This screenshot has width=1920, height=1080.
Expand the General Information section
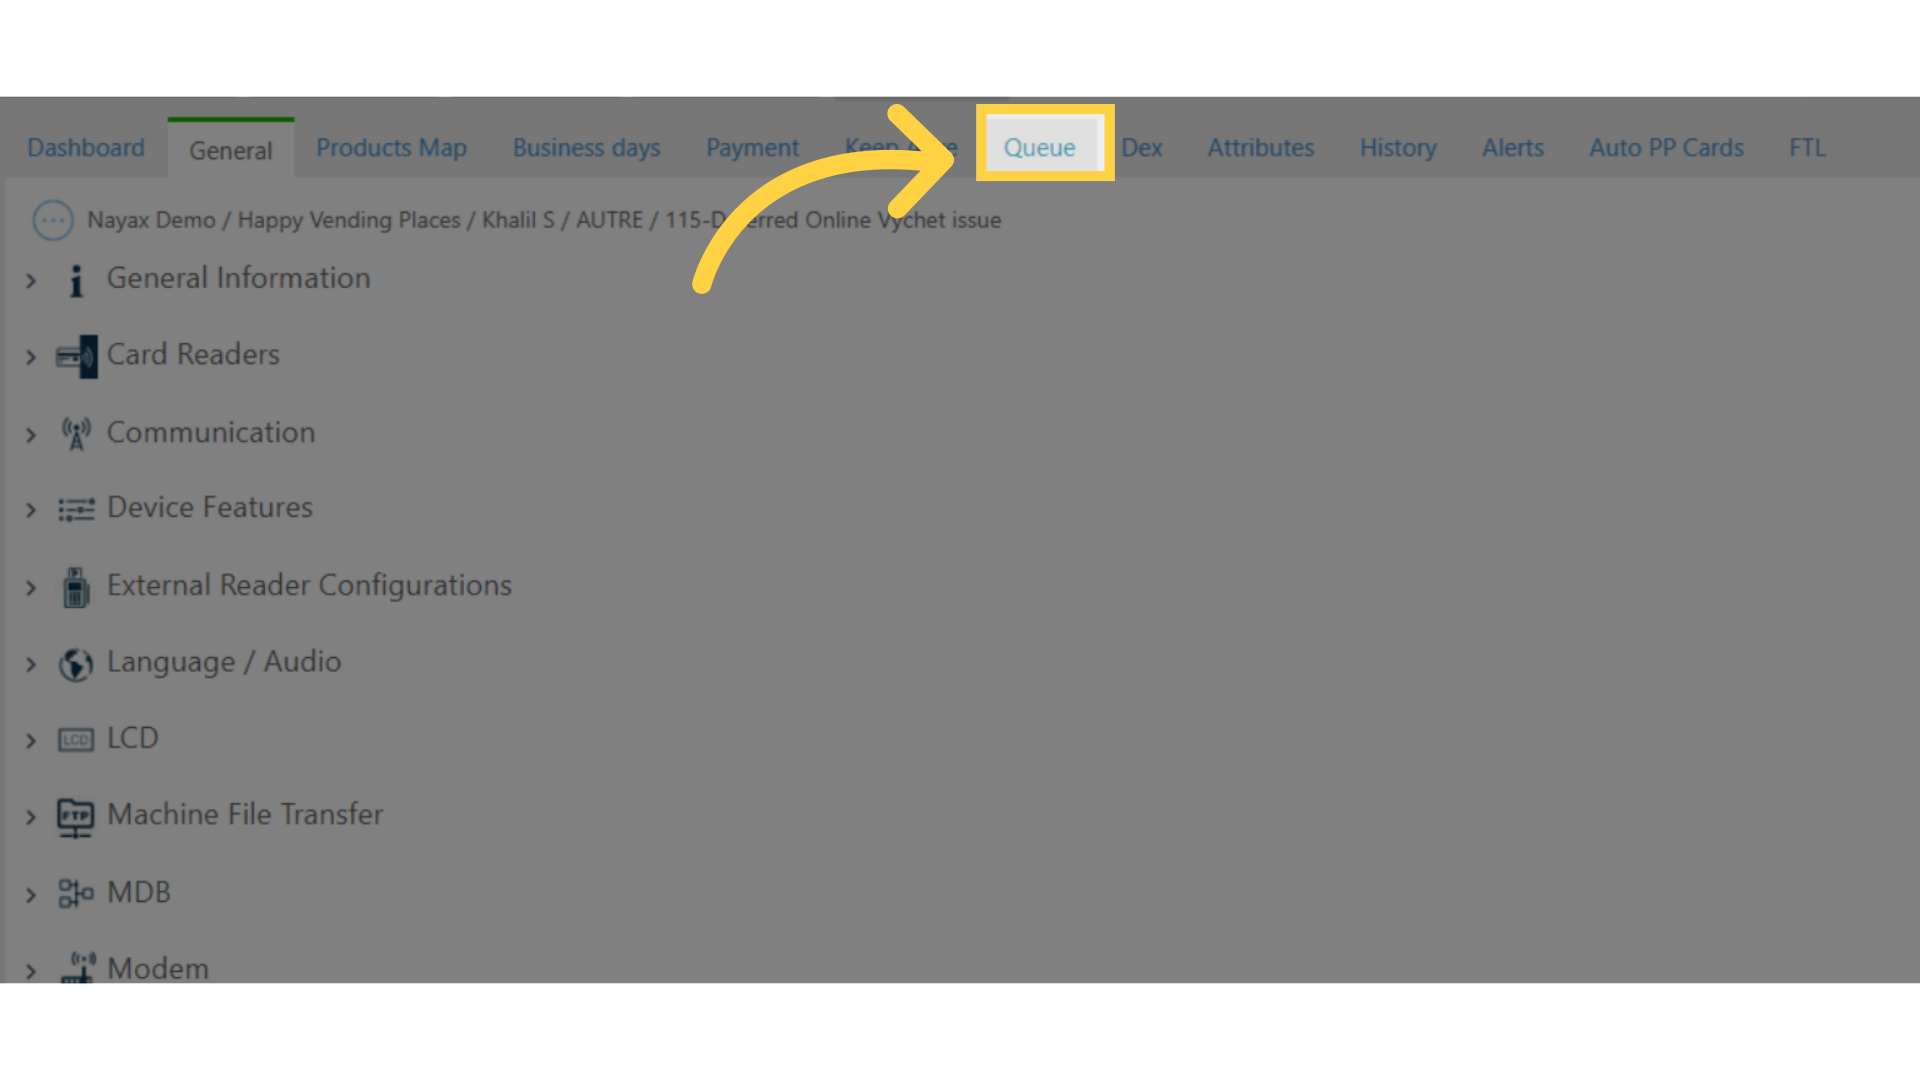click(x=32, y=278)
